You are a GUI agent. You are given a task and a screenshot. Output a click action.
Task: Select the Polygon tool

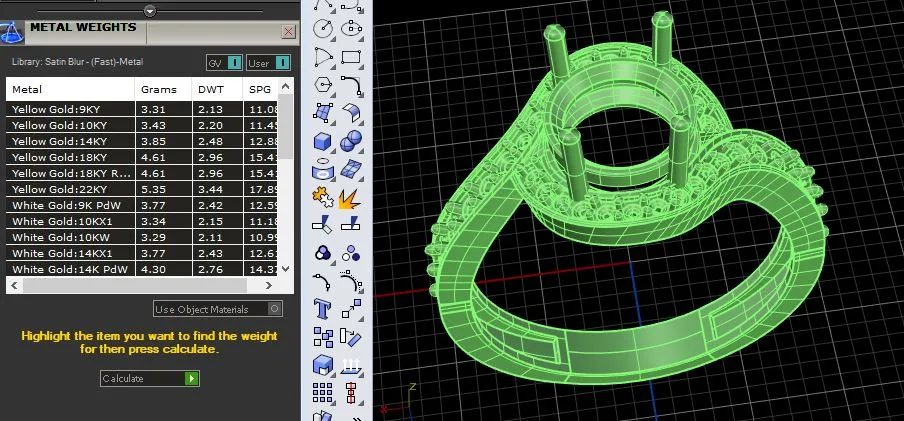point(324,85)
